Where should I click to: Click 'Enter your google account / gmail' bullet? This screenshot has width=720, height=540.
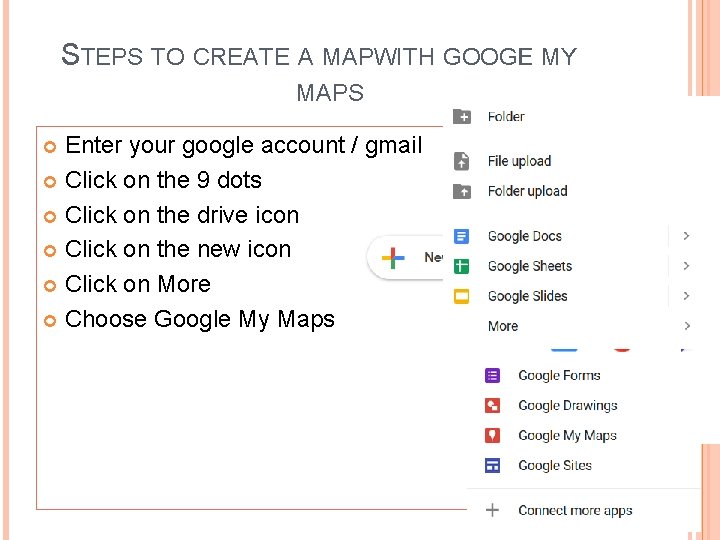pyautogui.click(x=243, y=146)
